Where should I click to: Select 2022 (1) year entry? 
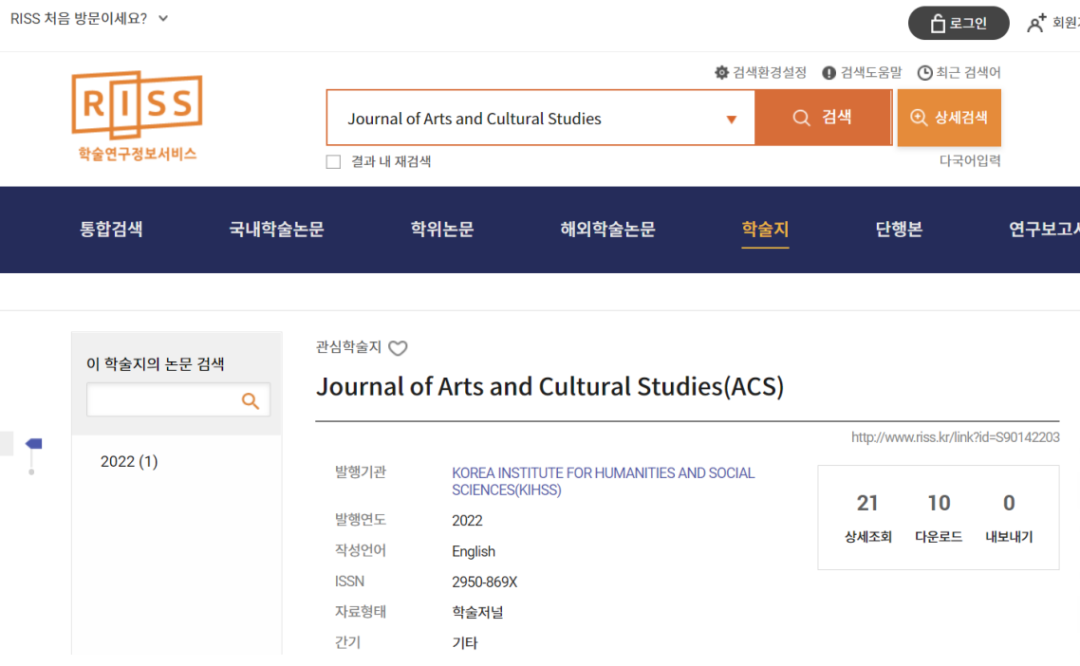pyautogui.click(x=129, y=461)
